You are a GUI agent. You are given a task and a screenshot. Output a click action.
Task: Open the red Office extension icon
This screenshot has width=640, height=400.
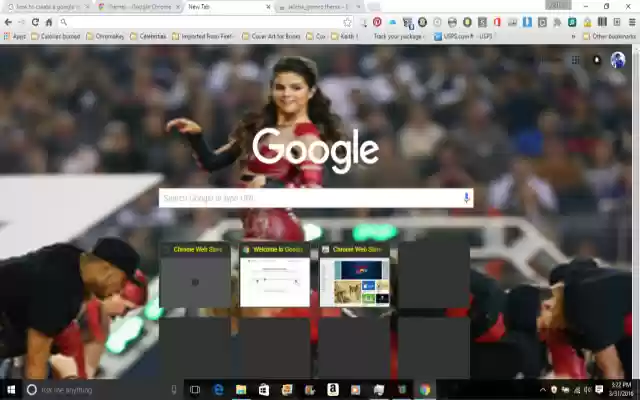coord(497,22)
